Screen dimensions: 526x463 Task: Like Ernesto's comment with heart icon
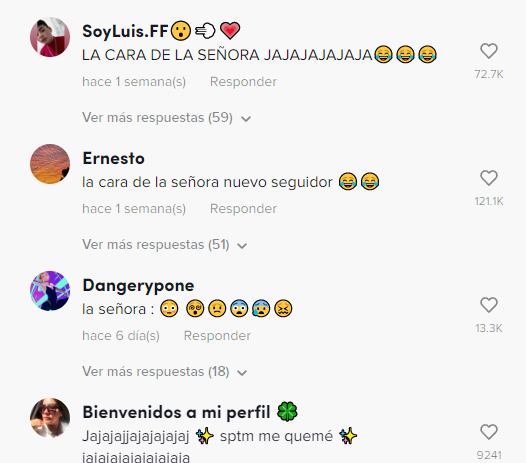click(489, 178)
